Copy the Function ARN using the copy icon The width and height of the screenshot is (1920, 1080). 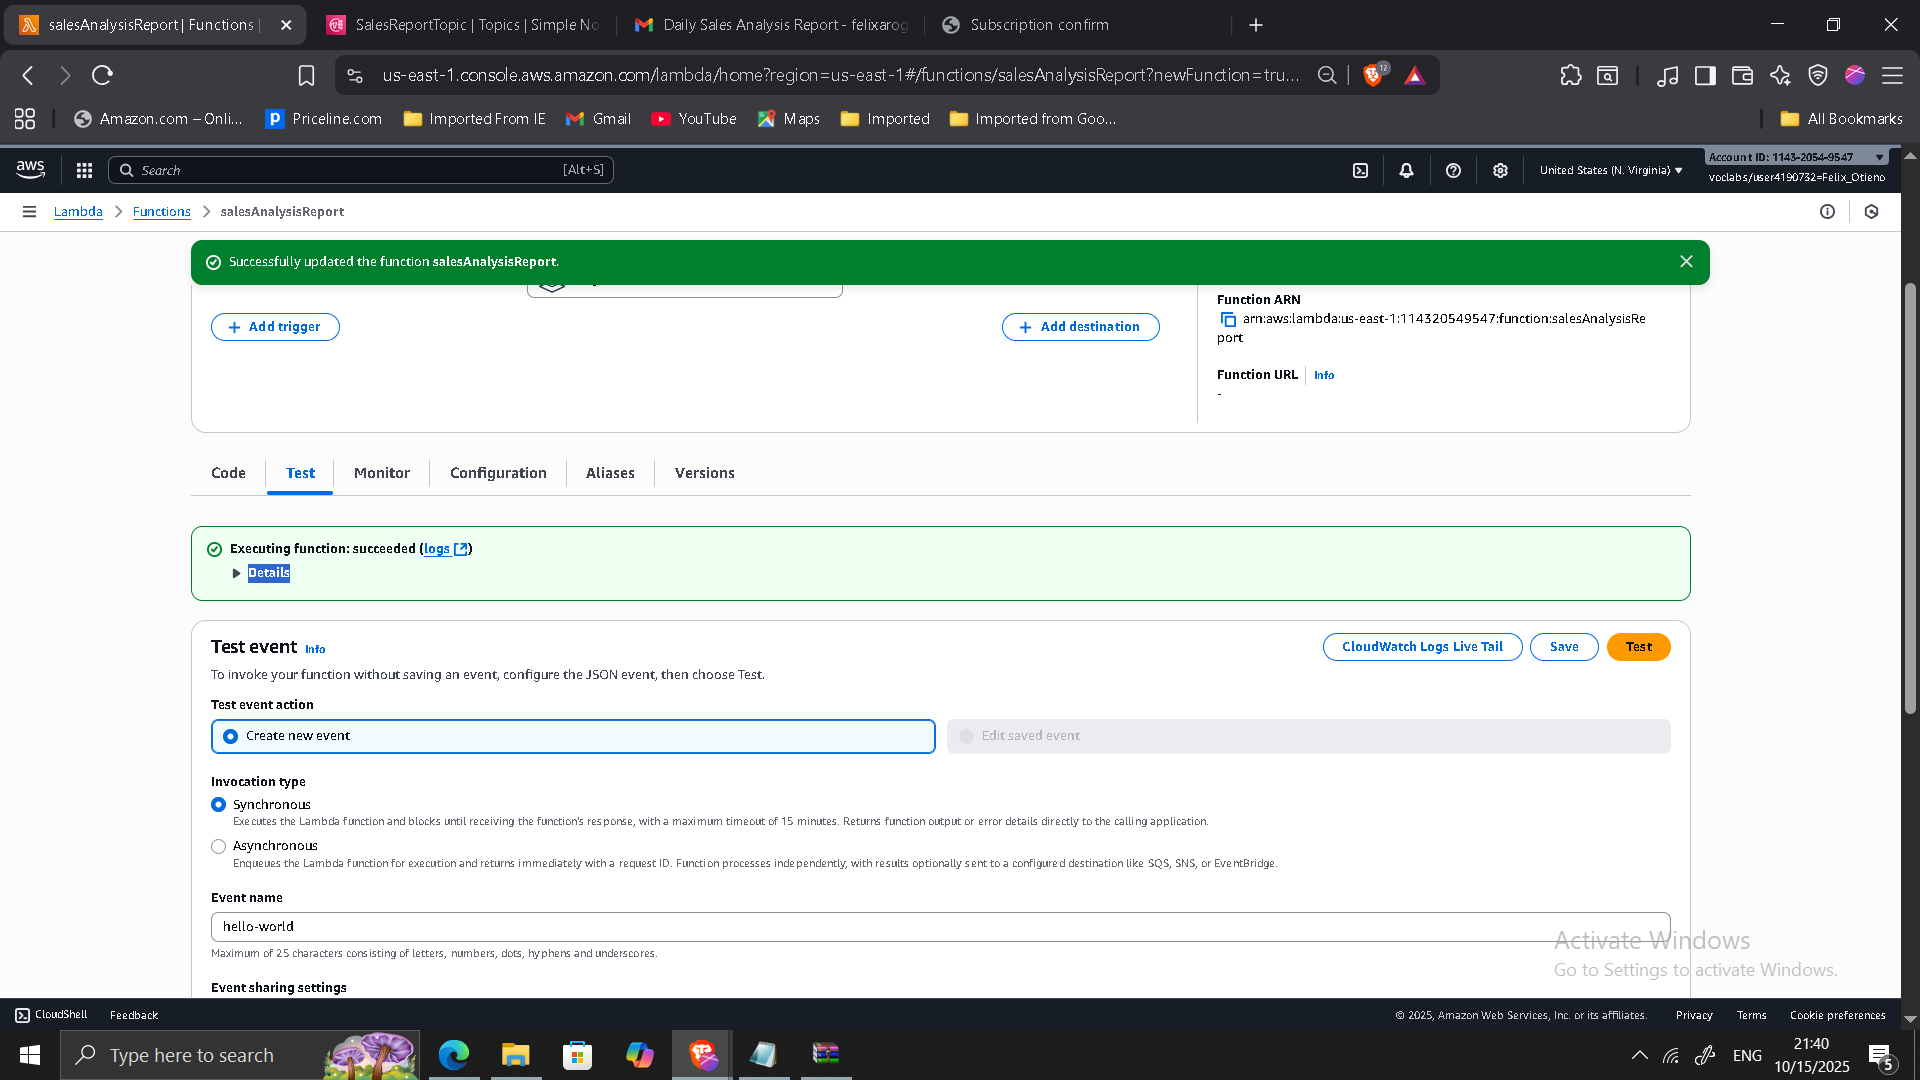click(x=1228, y=319)
